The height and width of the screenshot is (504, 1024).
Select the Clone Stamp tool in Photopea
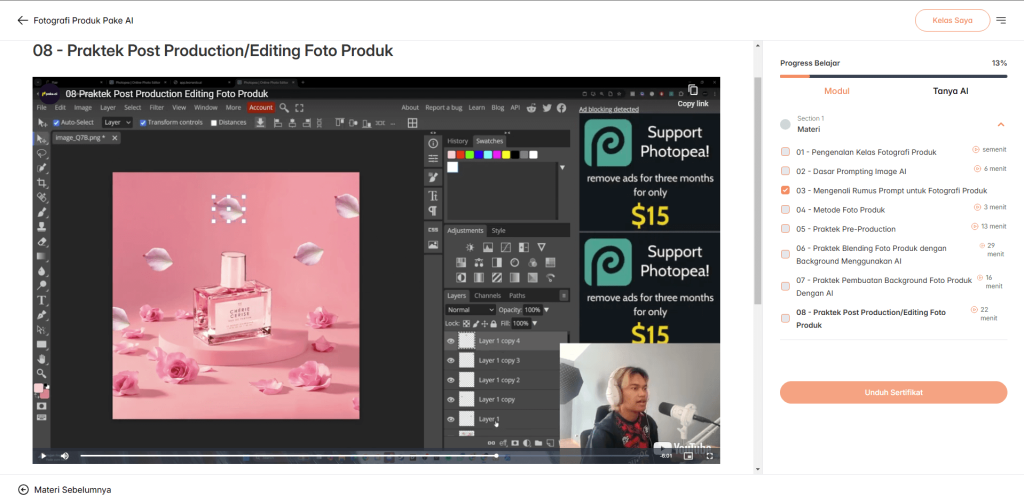[42, 226]
